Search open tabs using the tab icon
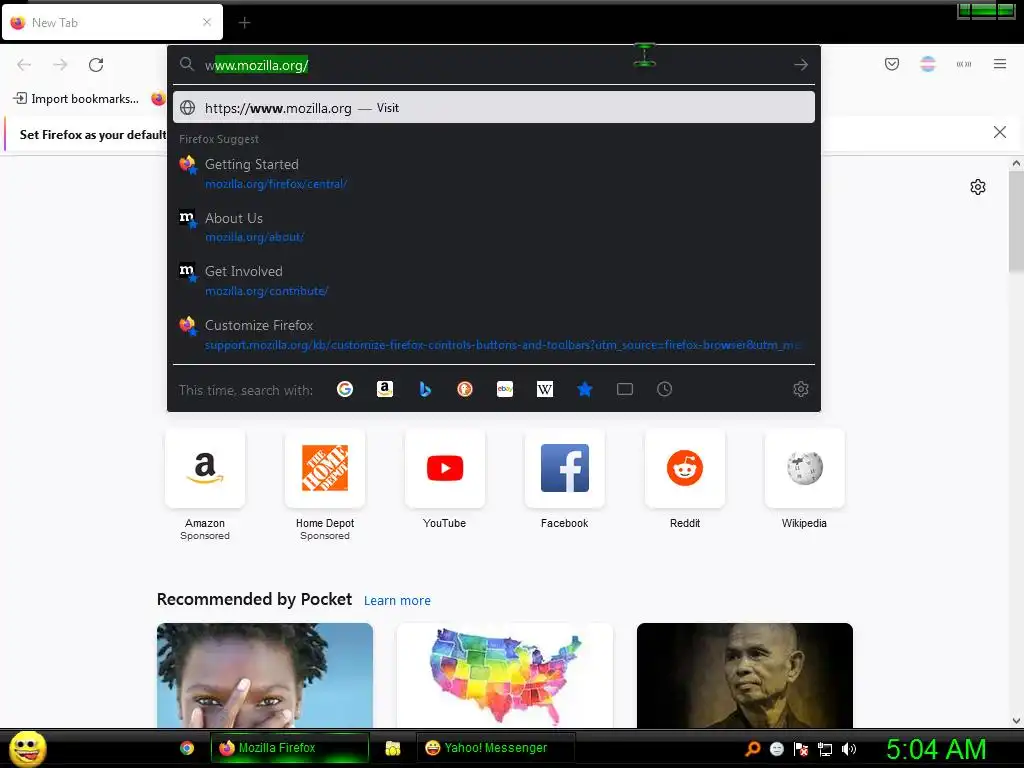The image size is (1024, 768). [x=625, y=389]
